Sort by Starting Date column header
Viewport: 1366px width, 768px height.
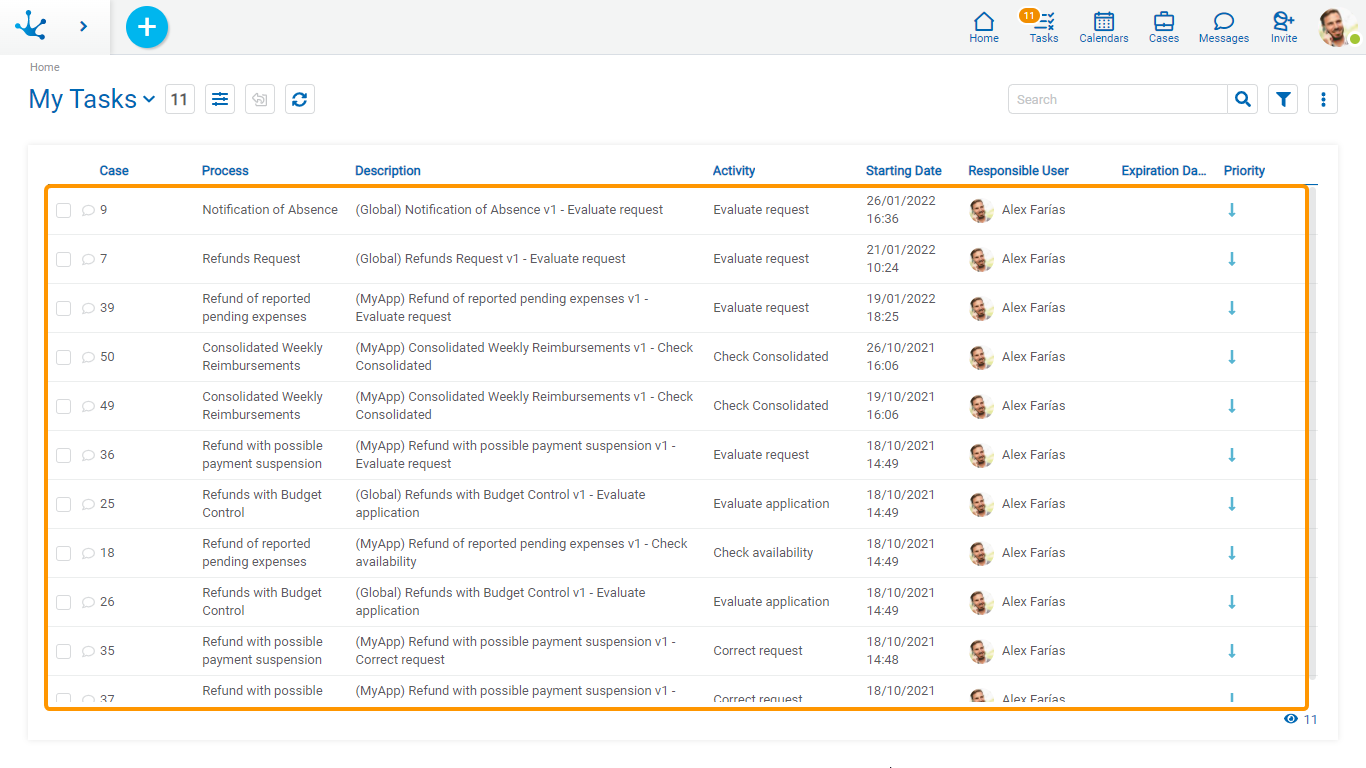904,171
